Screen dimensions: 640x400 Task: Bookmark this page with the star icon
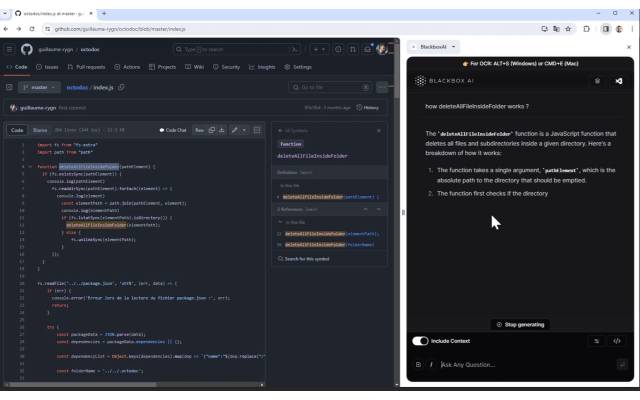[568, 29]
